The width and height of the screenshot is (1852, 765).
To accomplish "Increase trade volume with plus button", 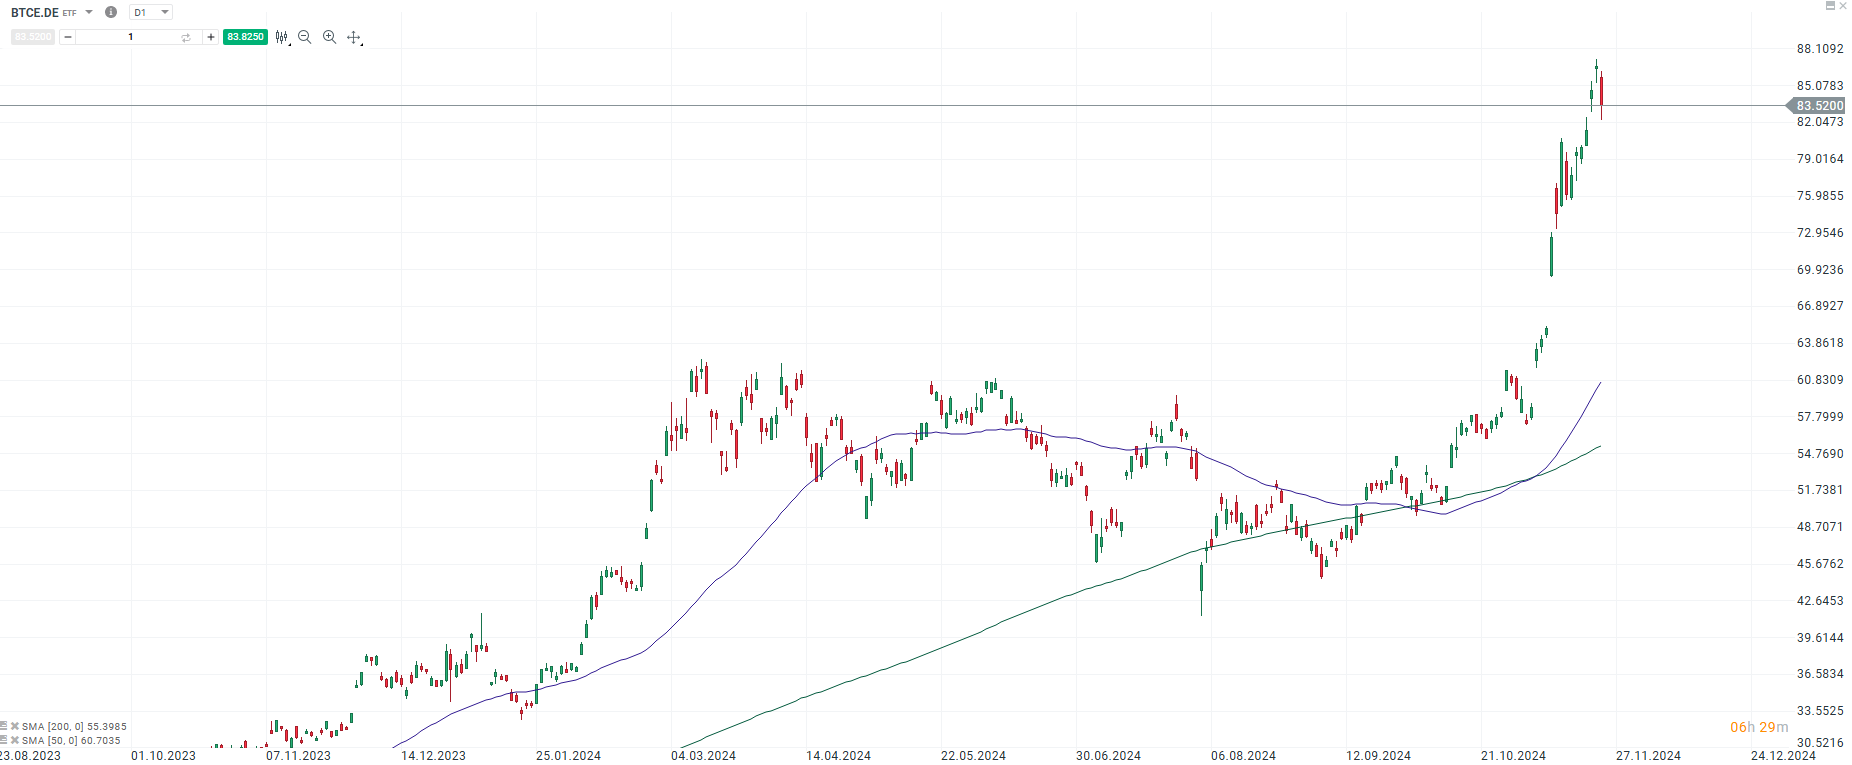I will [x=211, y=37].
